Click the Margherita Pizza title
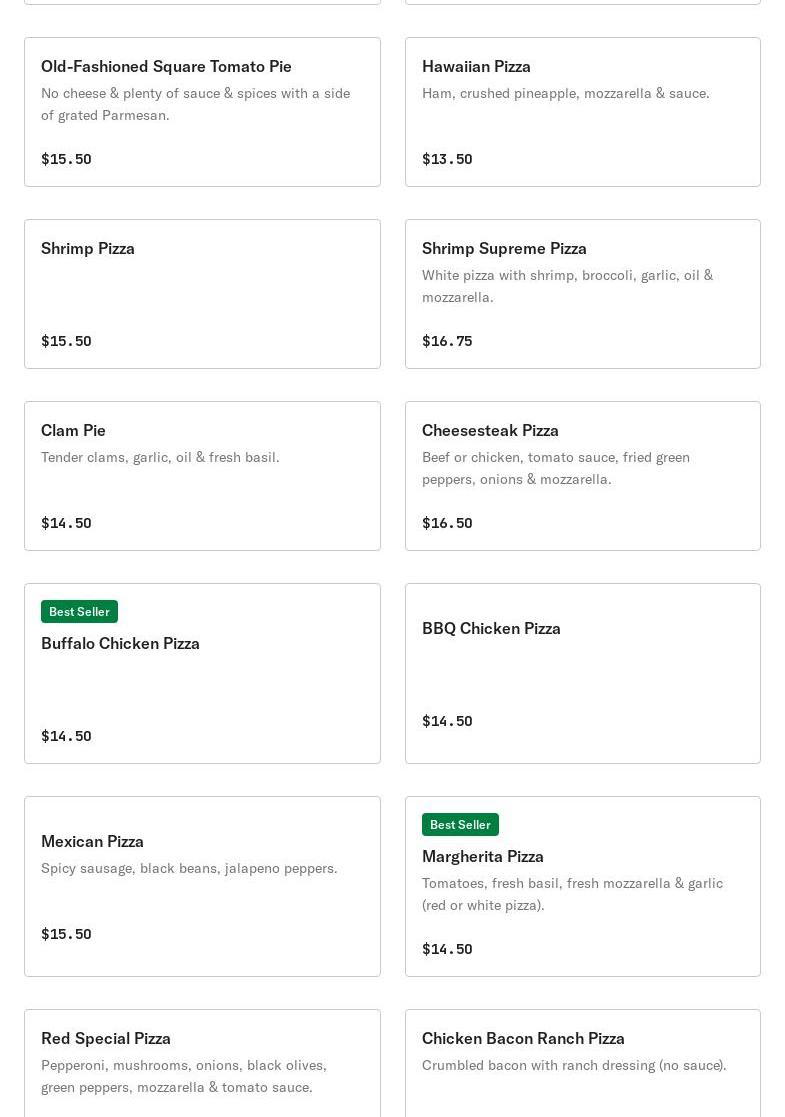This screenshot has height=1117, width=785. click(x=482, y=856)
